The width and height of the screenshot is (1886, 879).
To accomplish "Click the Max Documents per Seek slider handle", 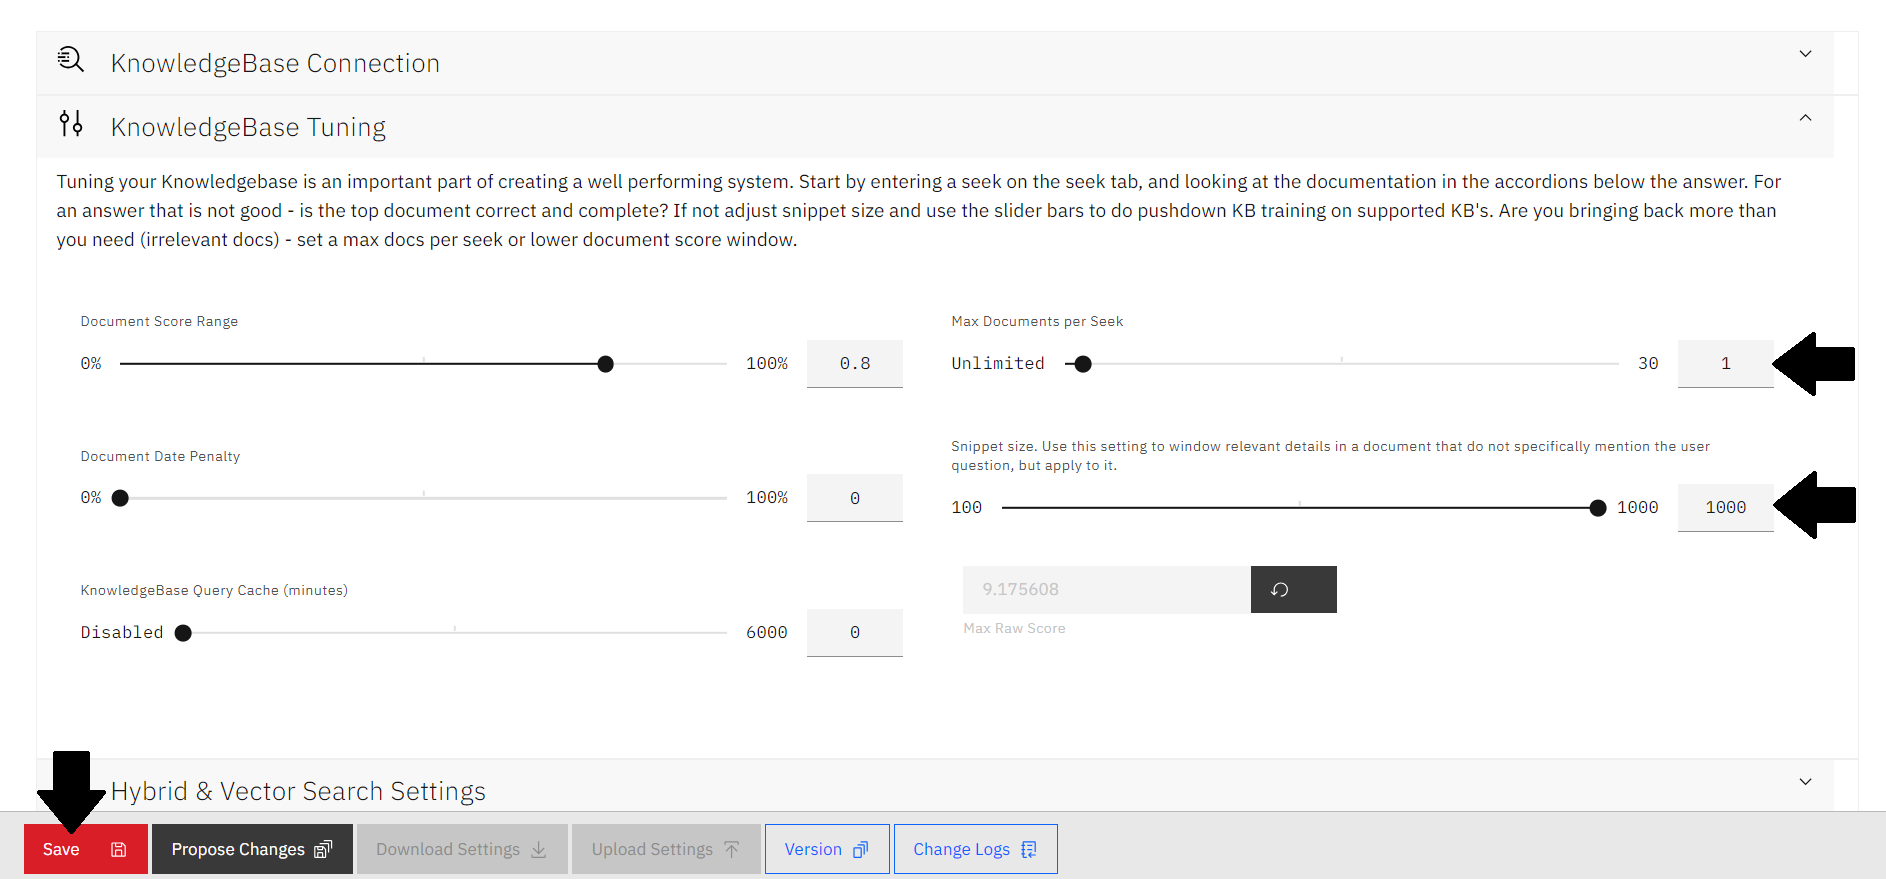I will click(1083, 364).
